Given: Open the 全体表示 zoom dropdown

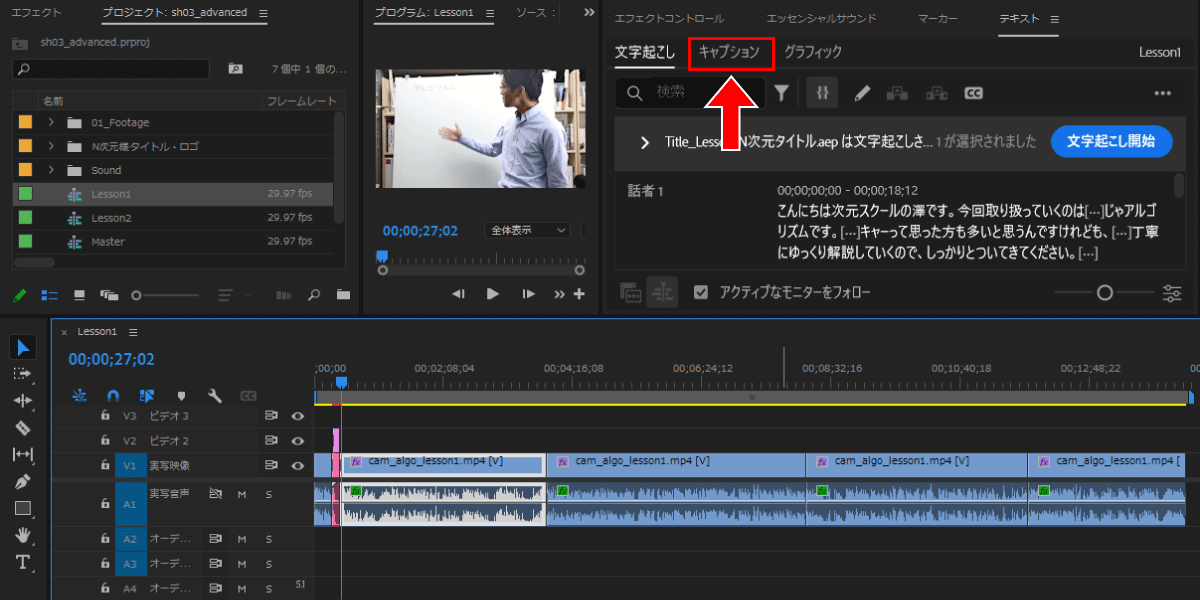Looking at the screenshot, I should click(527, 230).
